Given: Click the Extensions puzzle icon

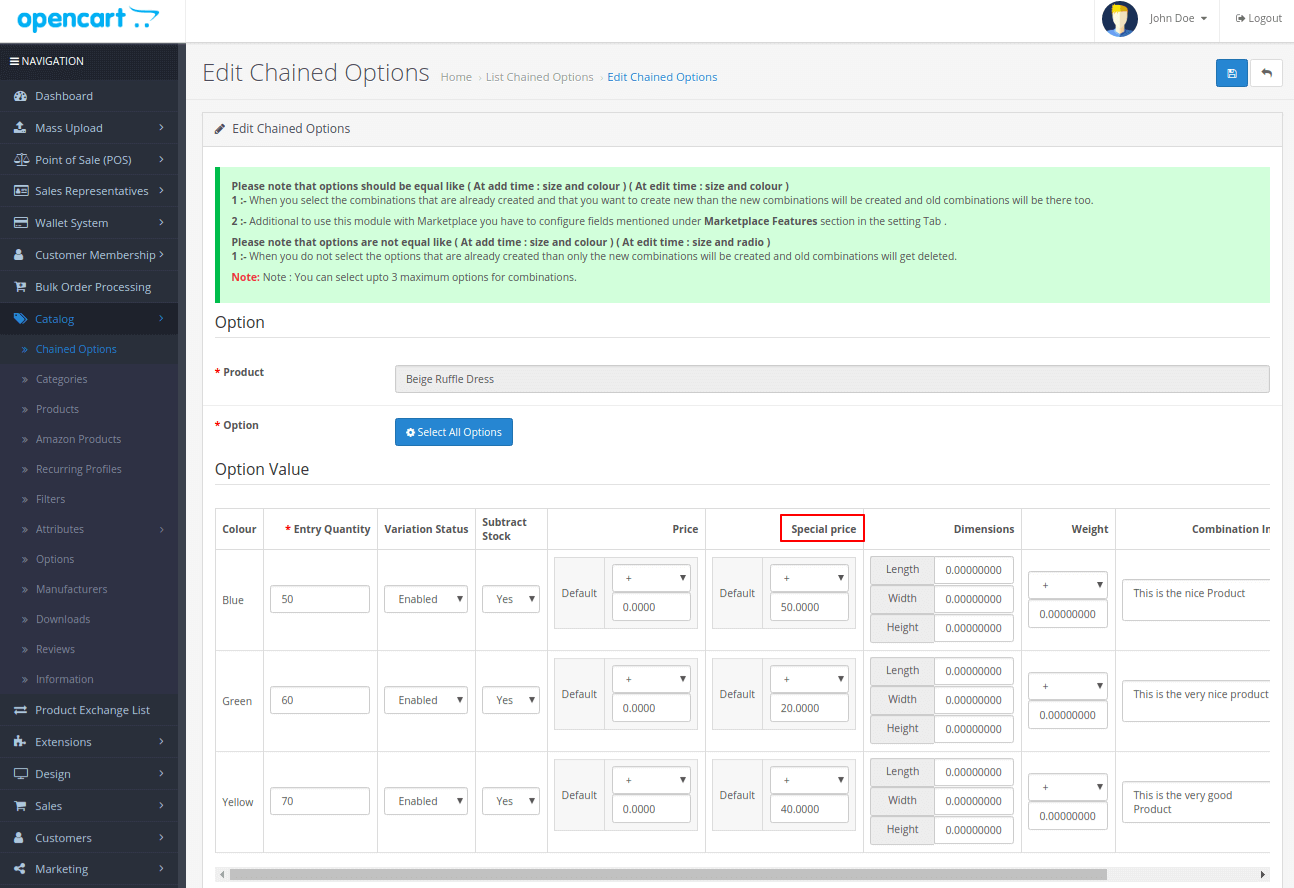Looking at the screenshot, I should pyautogui.click(x=20, y=742).
